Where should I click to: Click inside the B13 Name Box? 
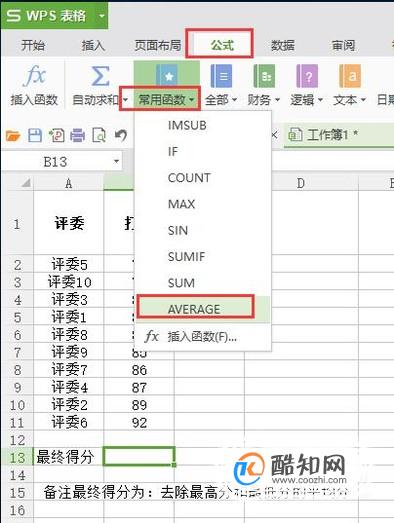click(55, 162)
